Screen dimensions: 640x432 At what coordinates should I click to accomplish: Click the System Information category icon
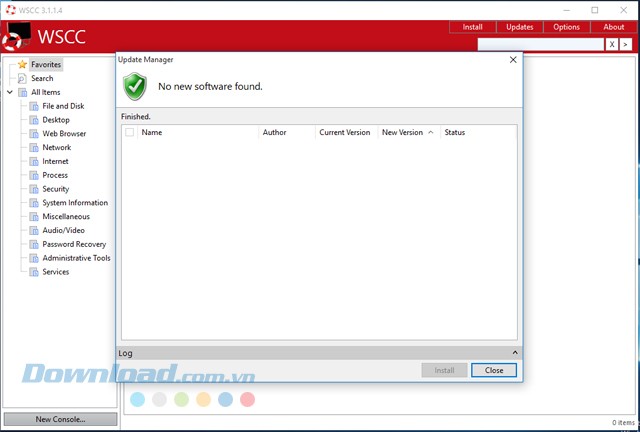click(x=34, y=203)
